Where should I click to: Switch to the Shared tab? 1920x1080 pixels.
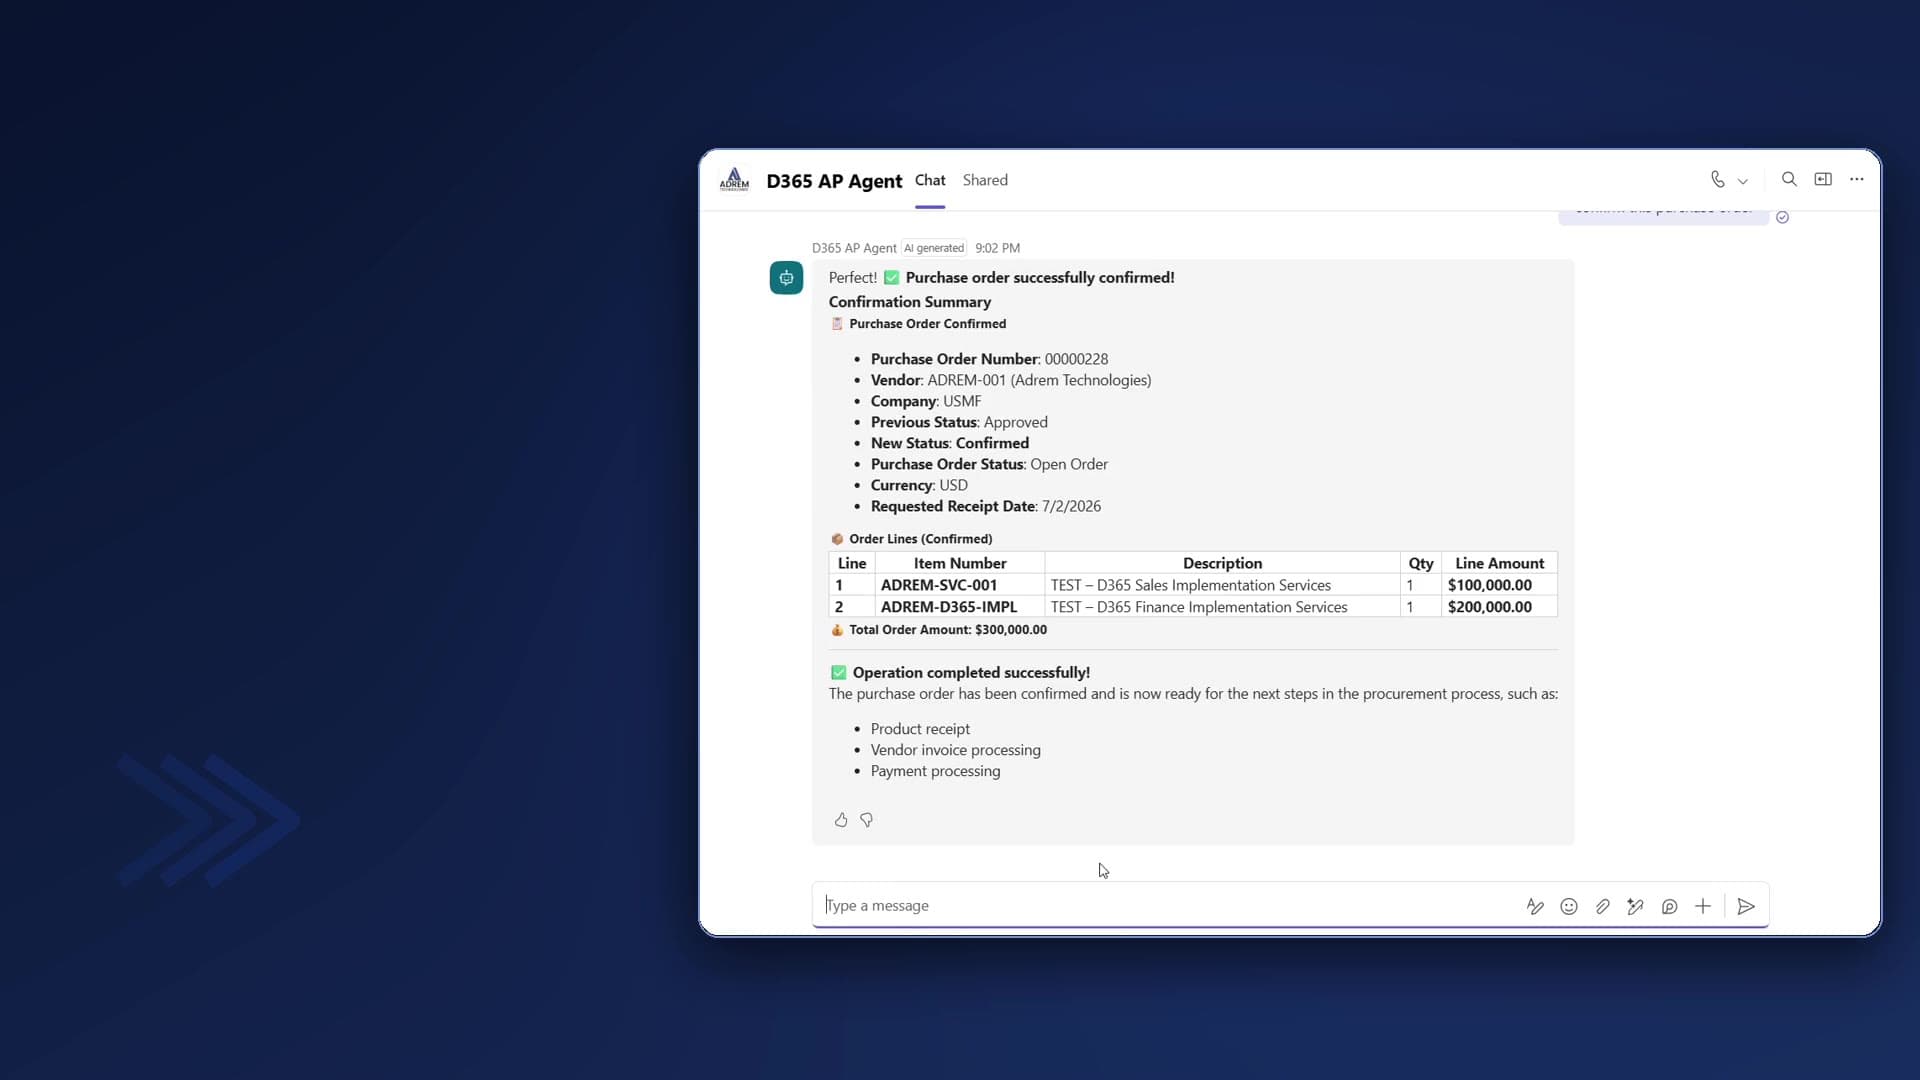click(x=985, y=181)
